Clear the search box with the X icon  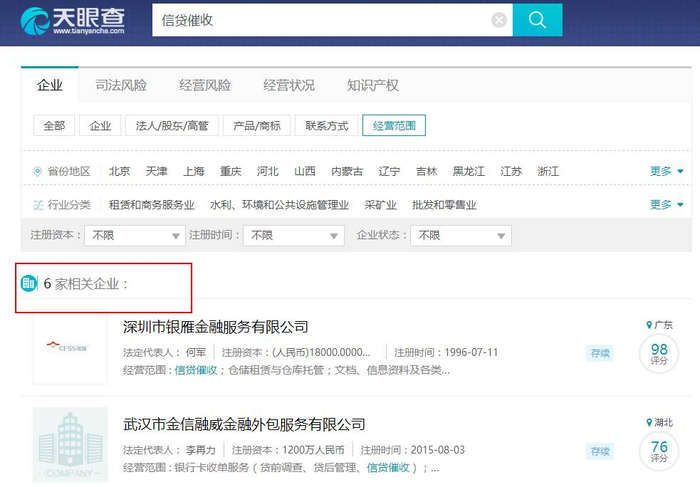(499, 20)
